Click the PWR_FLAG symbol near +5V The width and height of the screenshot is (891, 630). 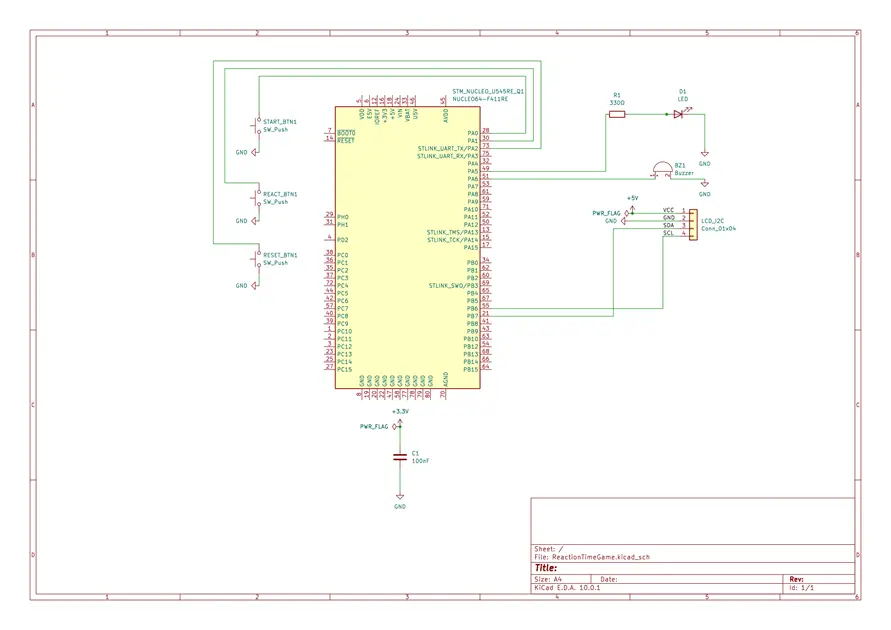[627, 213]
